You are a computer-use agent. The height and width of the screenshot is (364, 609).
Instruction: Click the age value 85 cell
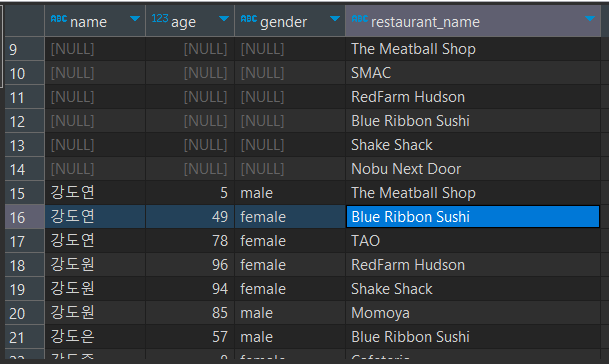coord(190,313)
